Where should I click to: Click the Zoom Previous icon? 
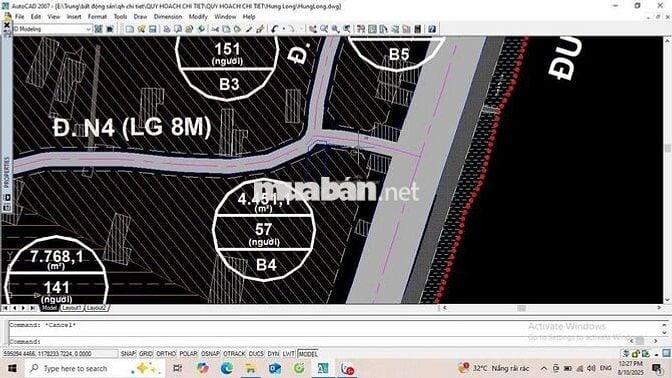point(346,29)
